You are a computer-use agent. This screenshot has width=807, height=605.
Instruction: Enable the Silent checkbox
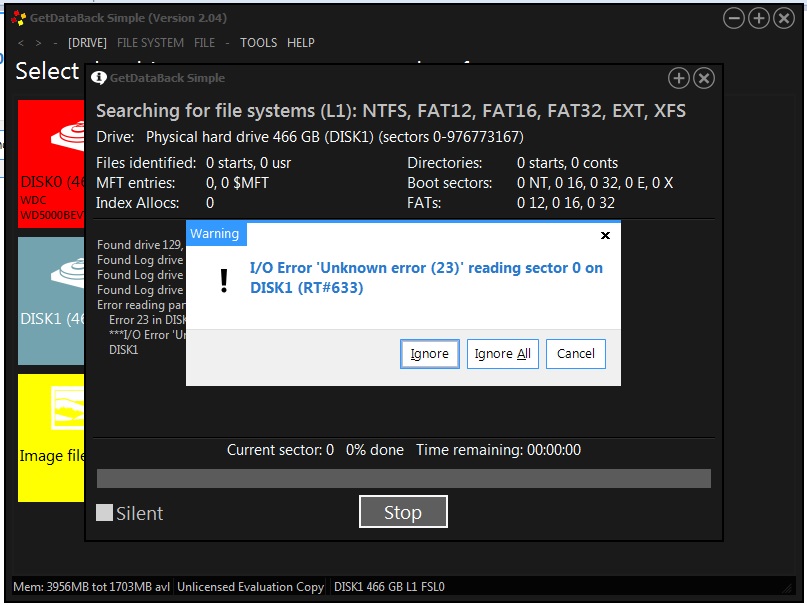104,512
